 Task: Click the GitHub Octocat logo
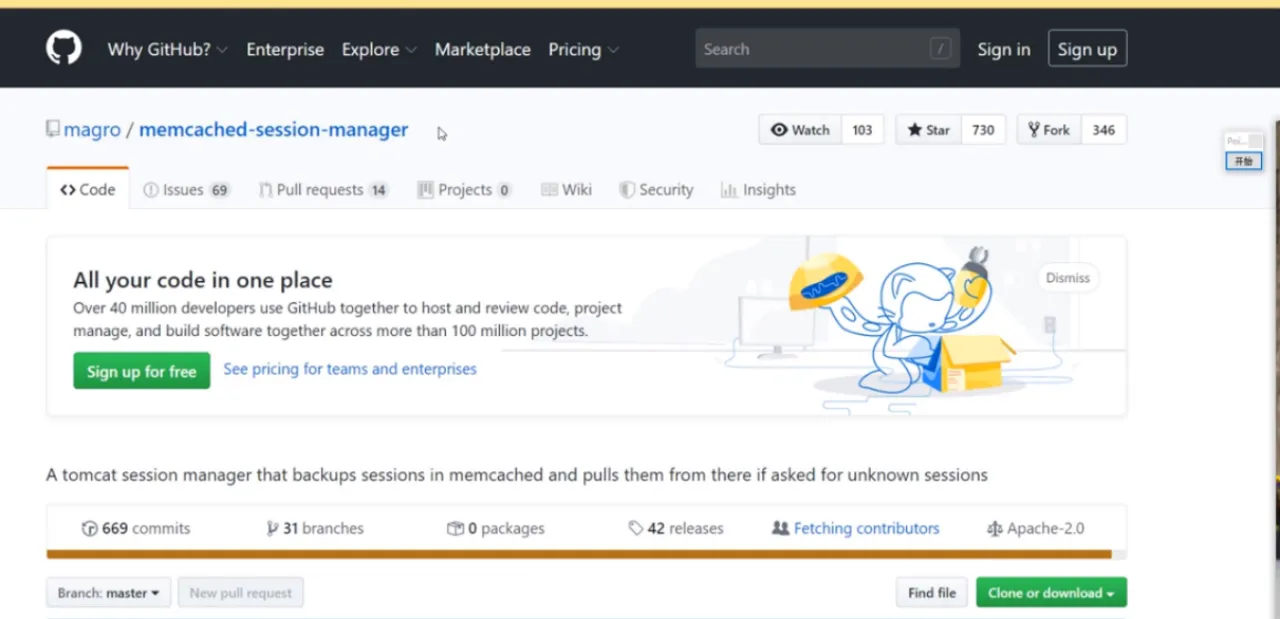64,48
